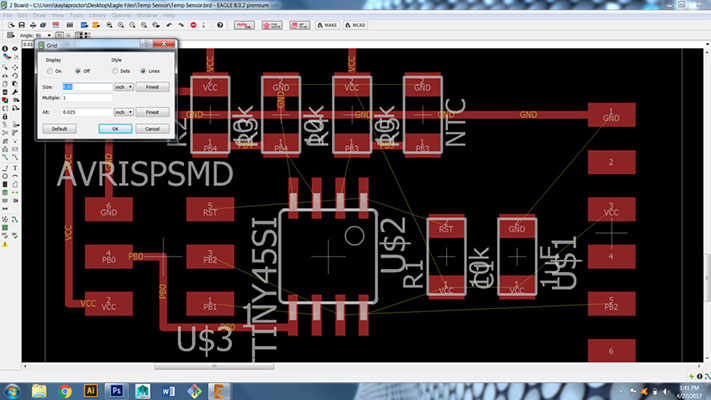Print the board from the toolbar
This screenshot has height=400, width=711.
(33, 25)
